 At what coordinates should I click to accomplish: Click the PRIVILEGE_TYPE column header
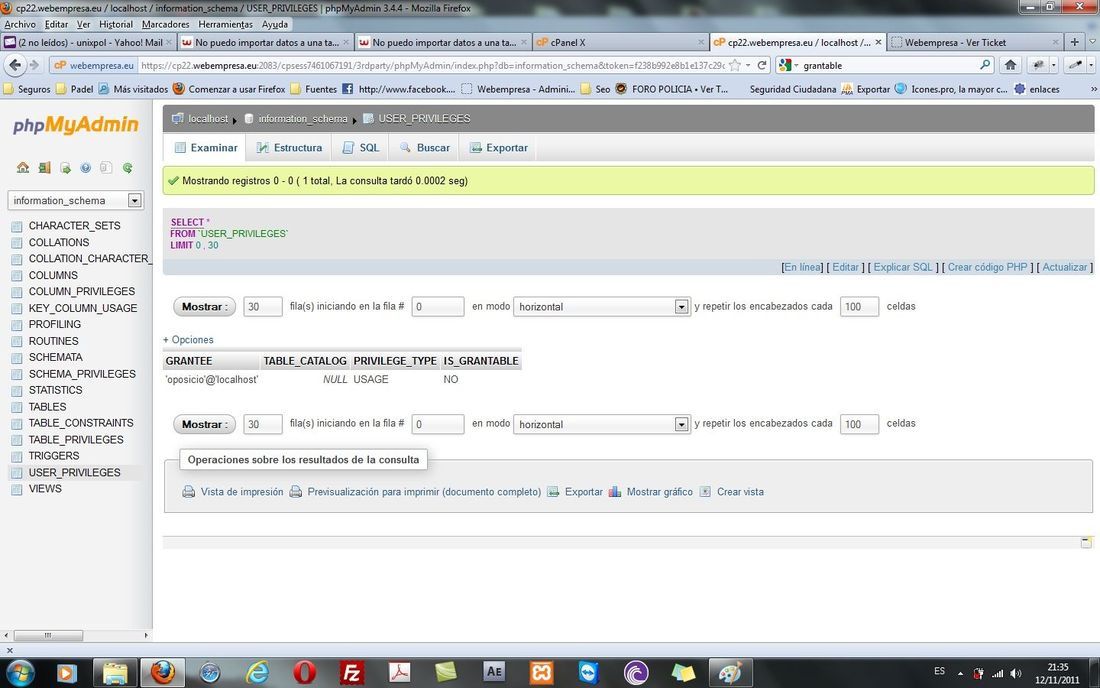[x=395, y=360]
